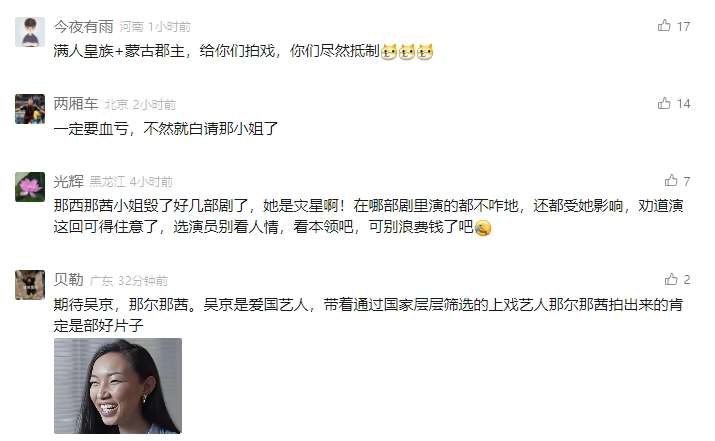Visit user 光辉's profile name
Screen dimensions: 715x441
pos(68,182)
